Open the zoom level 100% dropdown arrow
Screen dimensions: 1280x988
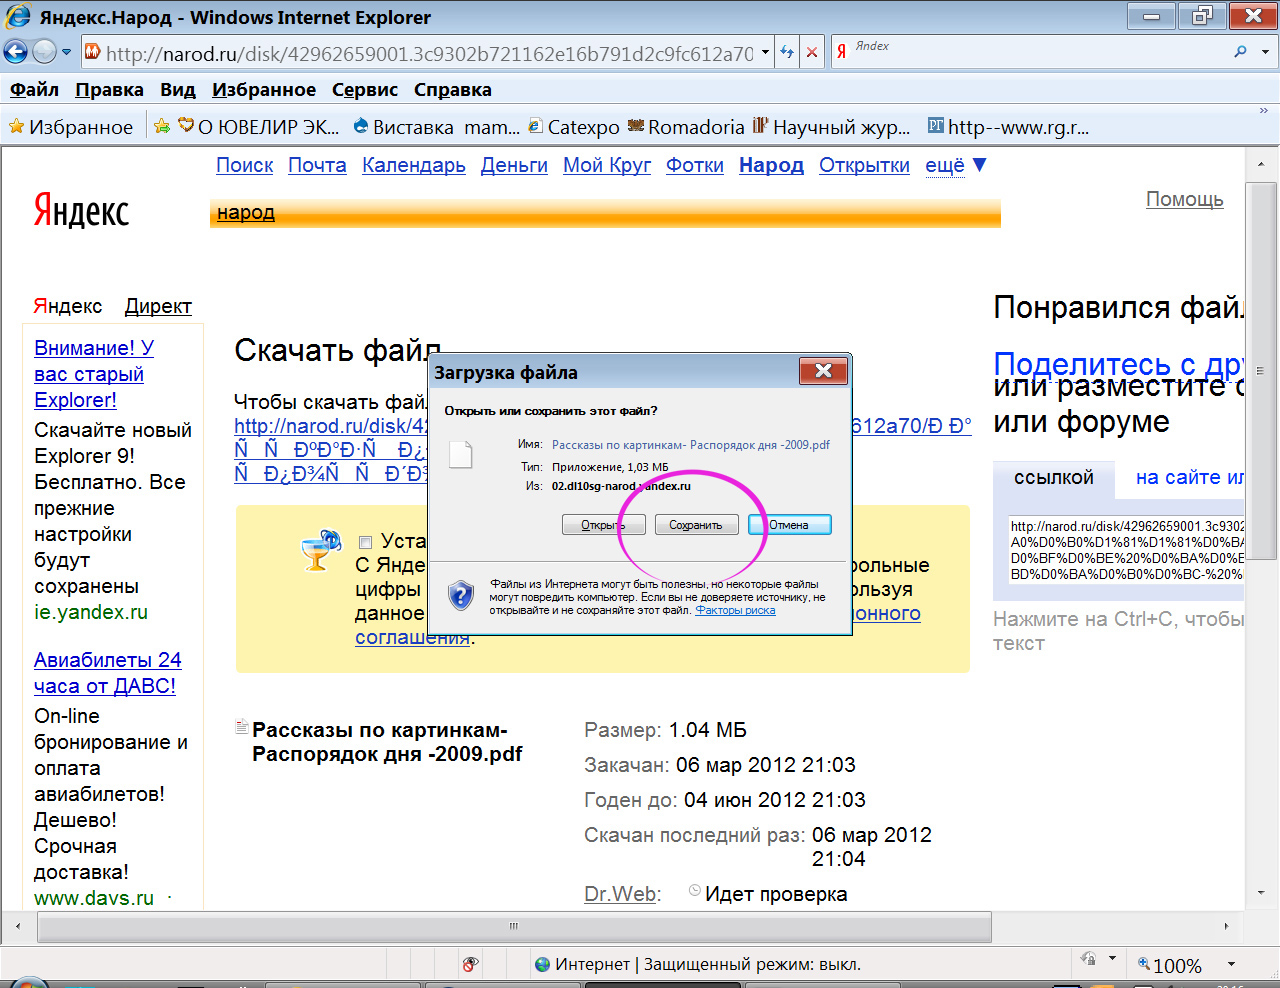click(x=1232, y=965)
